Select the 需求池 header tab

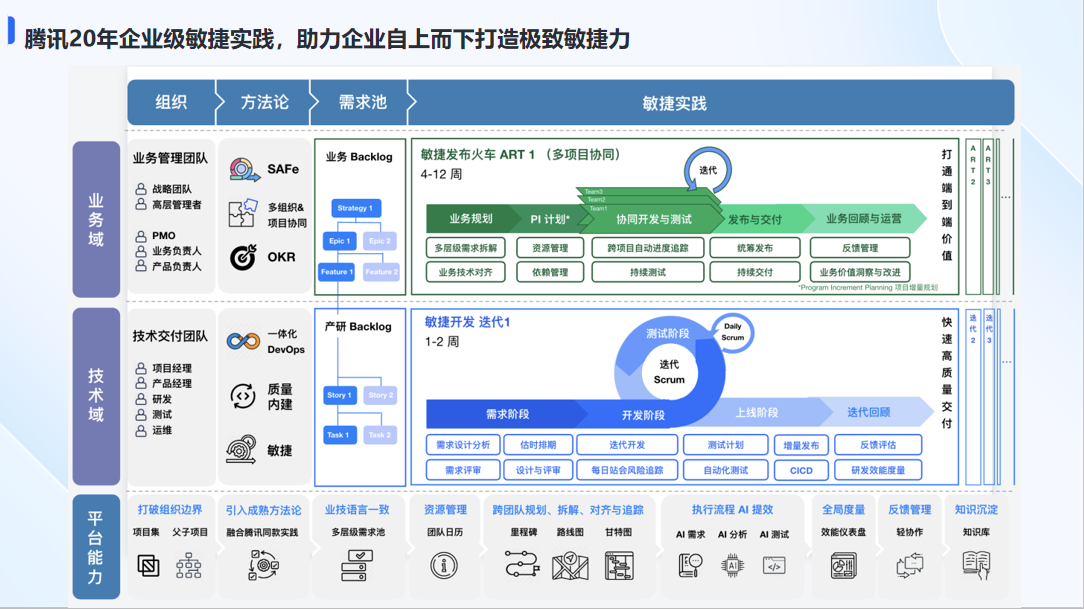[x=362, y=102]
